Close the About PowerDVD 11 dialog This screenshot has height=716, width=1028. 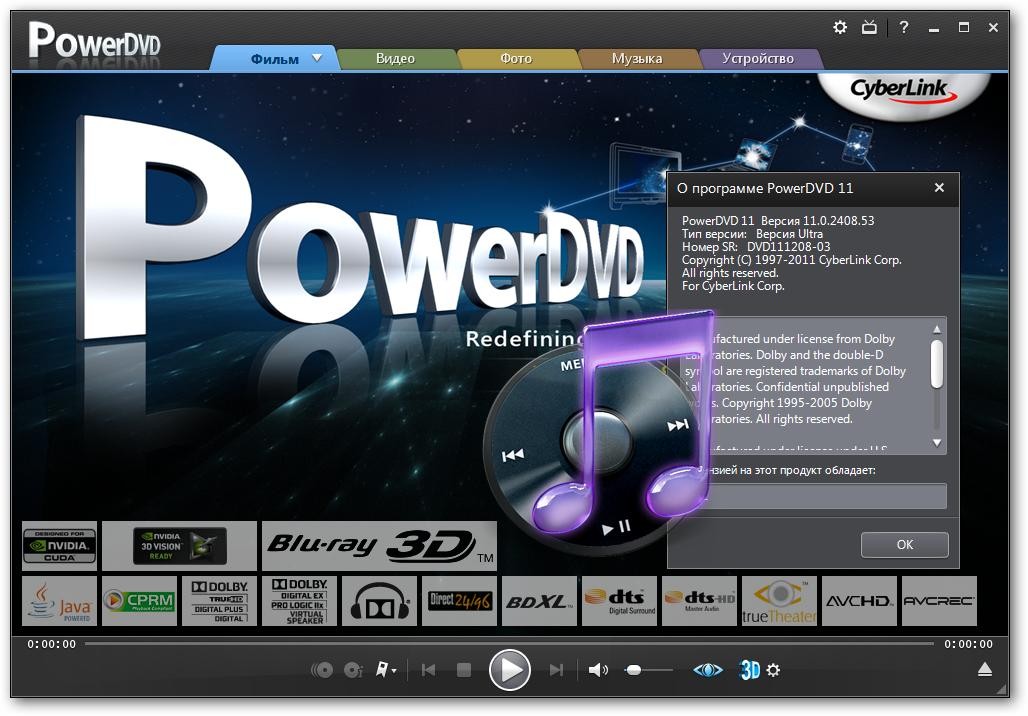939,188
